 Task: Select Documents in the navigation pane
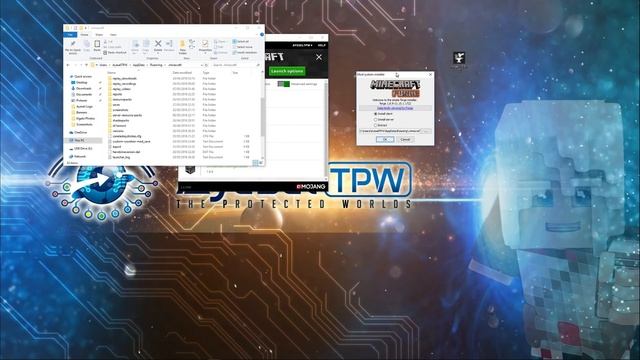[84, 94]
